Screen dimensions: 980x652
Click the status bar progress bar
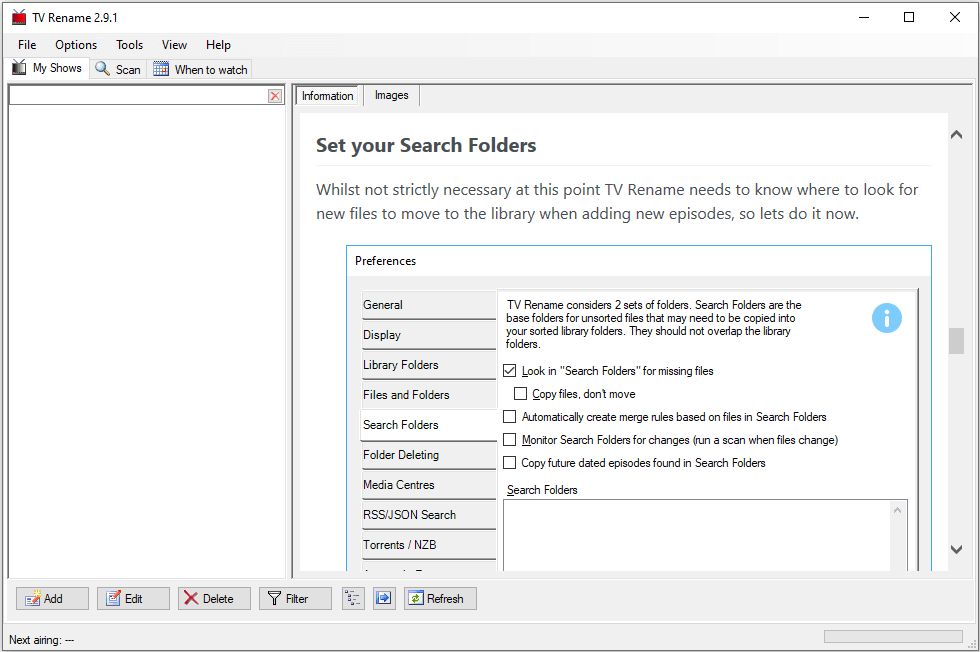pos(893,636)
